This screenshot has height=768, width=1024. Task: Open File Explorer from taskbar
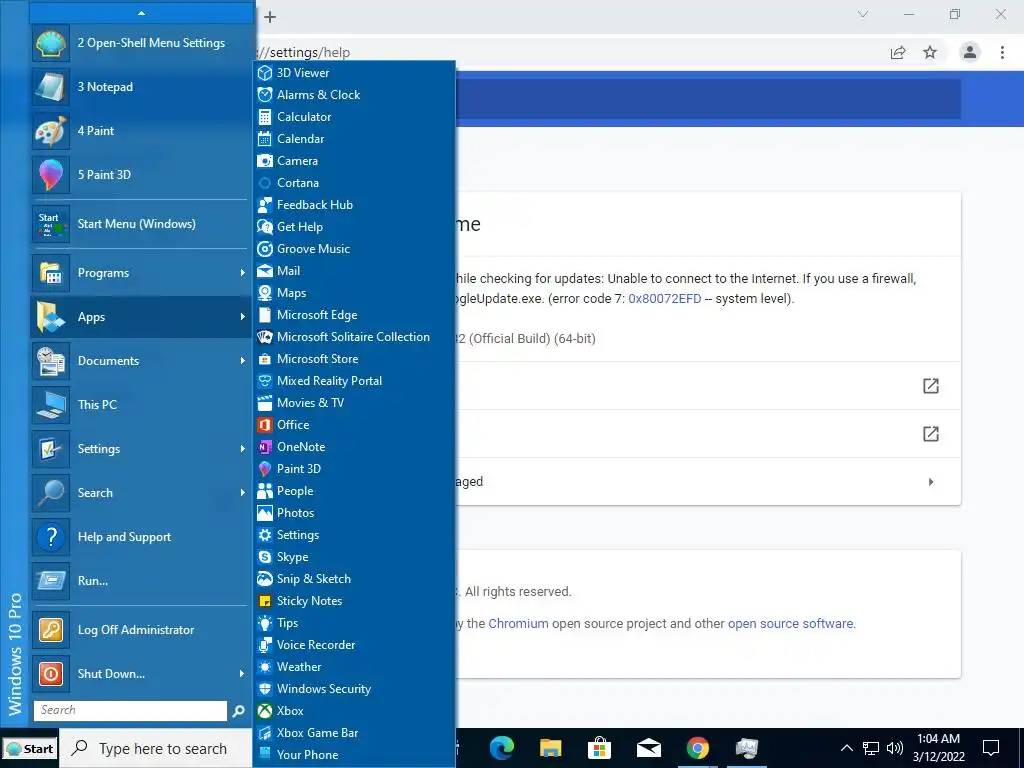coord(551,748)
